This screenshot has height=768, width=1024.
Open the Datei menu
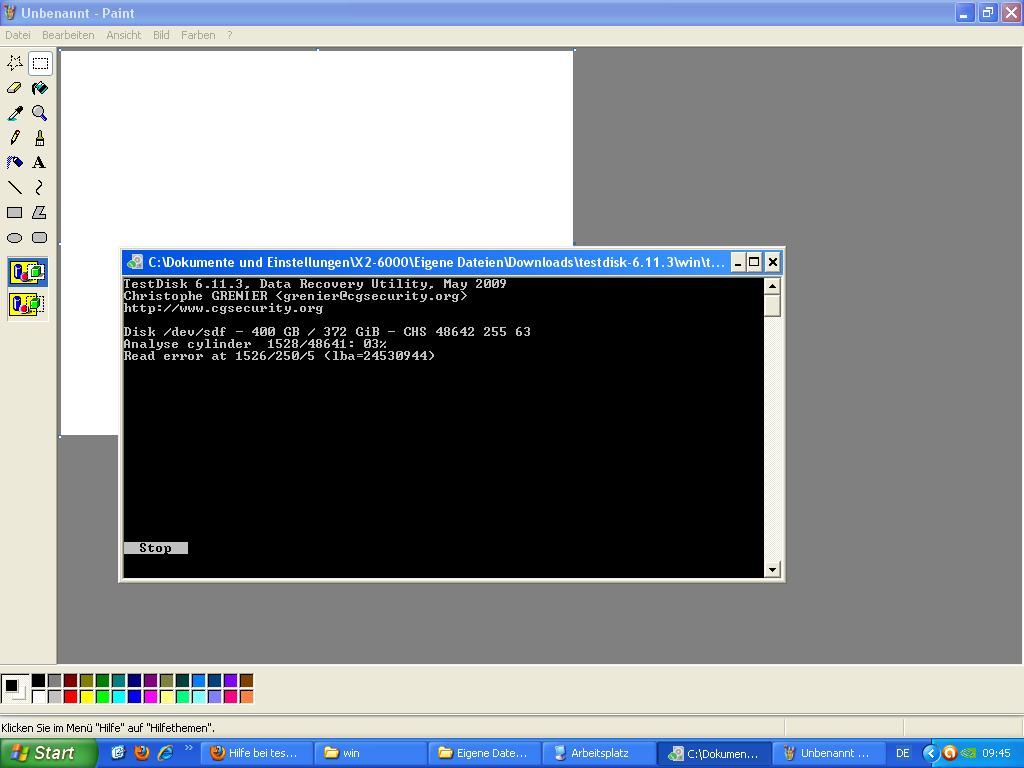(18, 35)
